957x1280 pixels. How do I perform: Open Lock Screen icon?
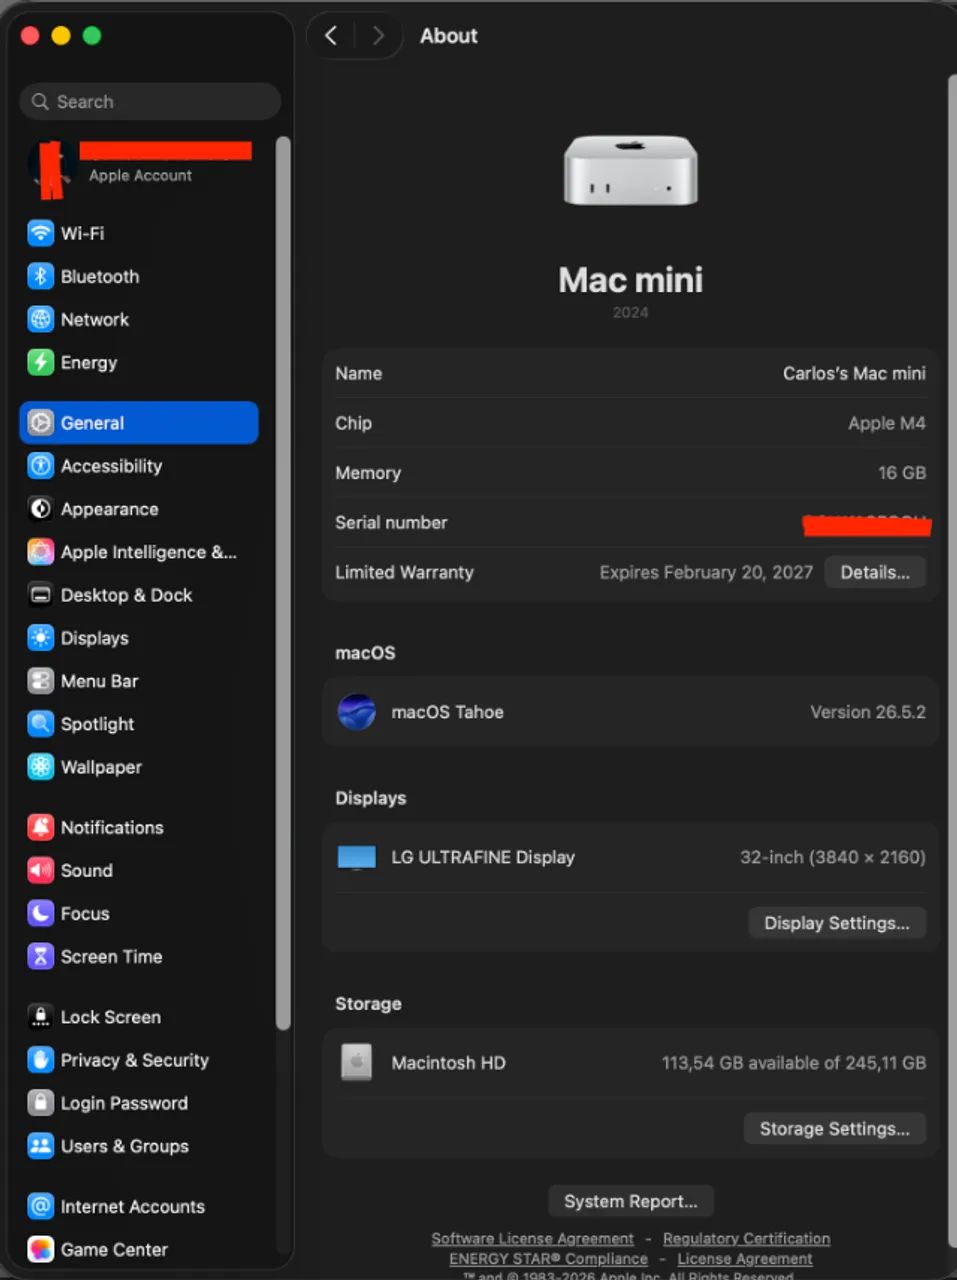pos(40,1017)
